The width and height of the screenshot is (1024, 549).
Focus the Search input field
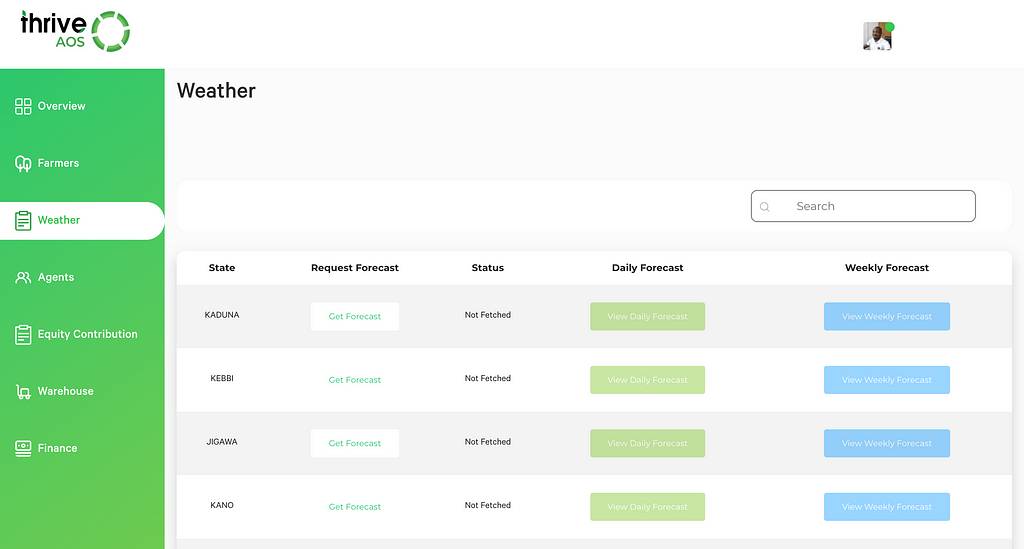863,206
